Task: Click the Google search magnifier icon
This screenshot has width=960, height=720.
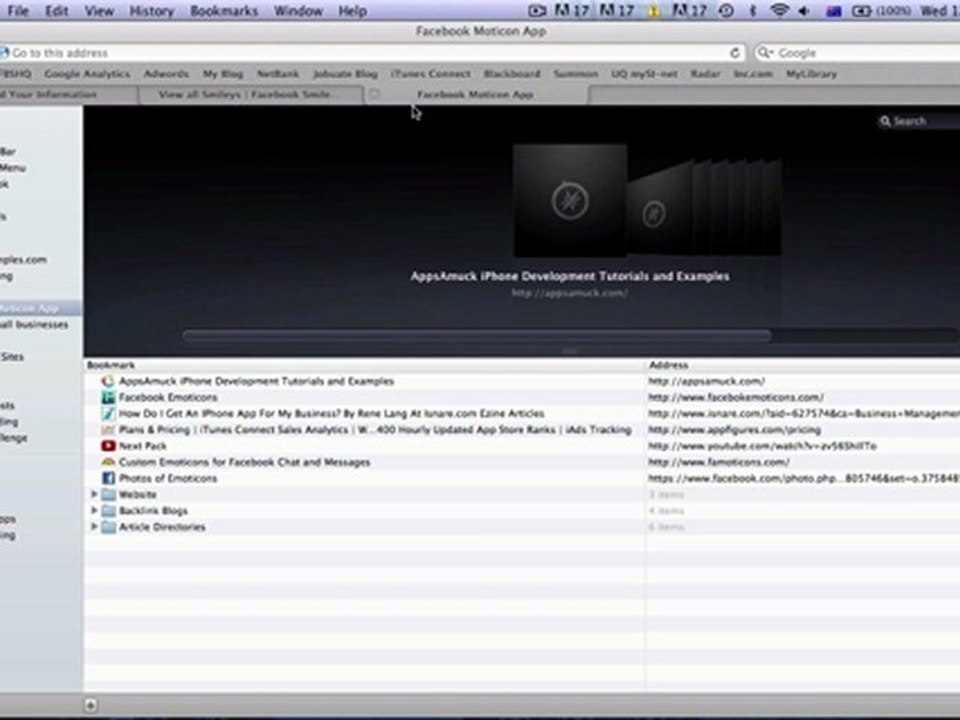Action: [x=765, y=53]
